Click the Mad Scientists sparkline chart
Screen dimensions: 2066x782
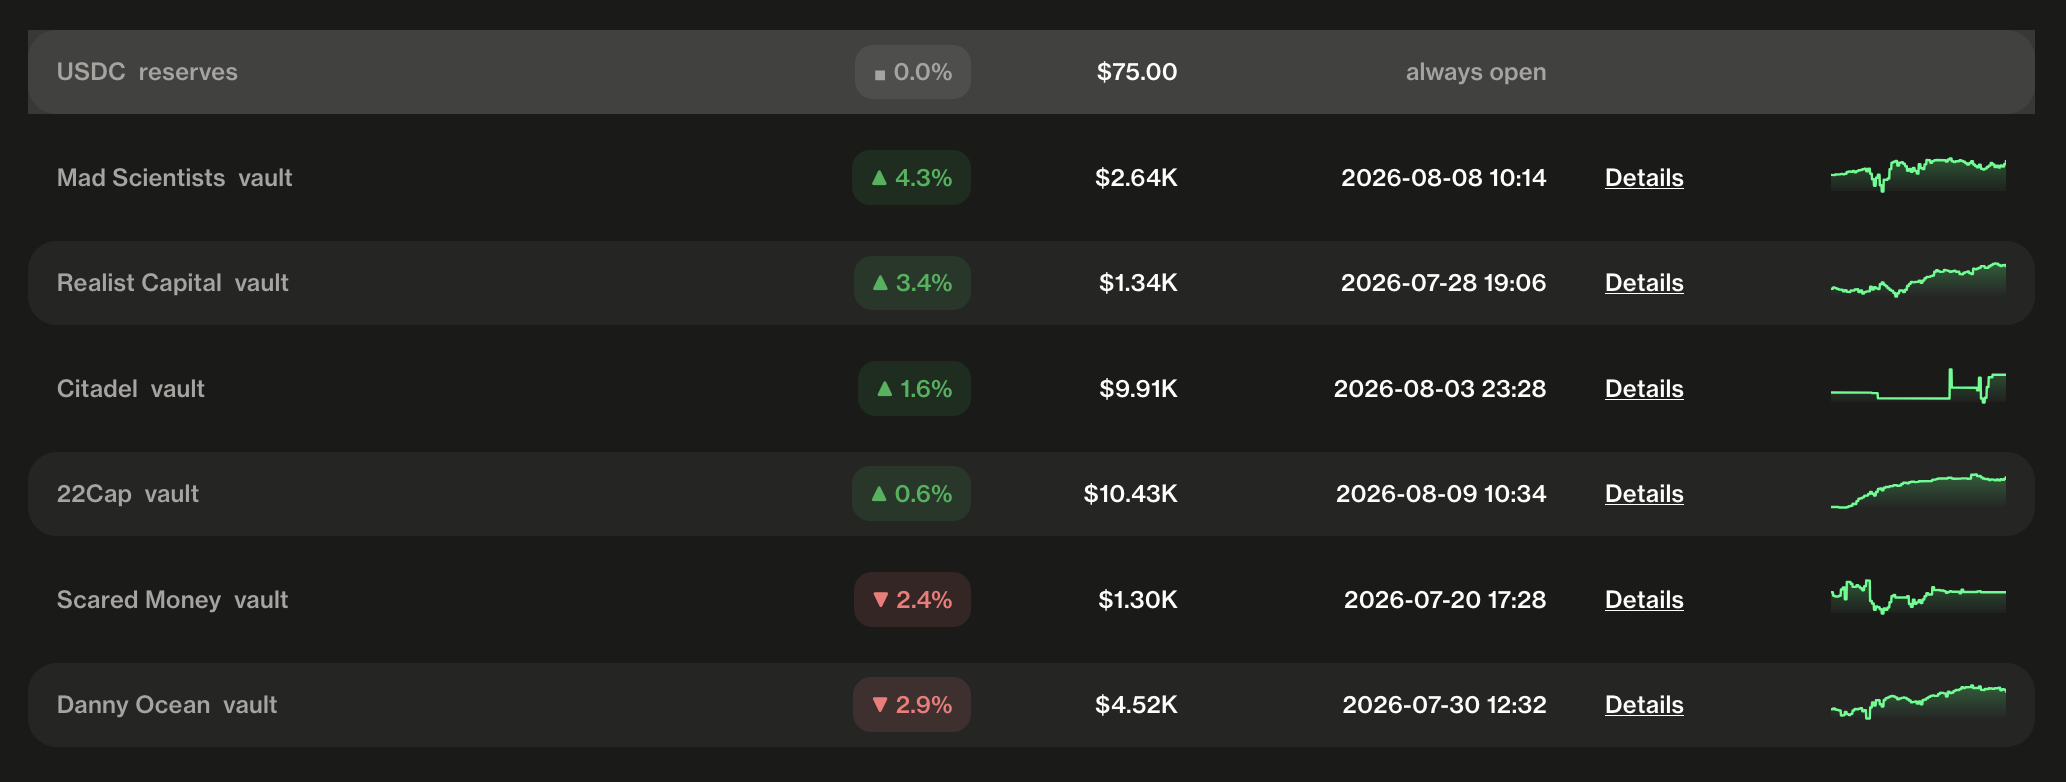click(x=1918, y=175)
